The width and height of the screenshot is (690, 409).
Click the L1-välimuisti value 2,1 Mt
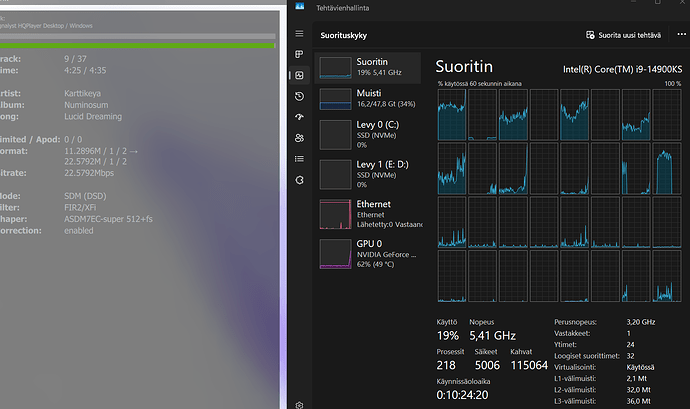click(636, 379)
